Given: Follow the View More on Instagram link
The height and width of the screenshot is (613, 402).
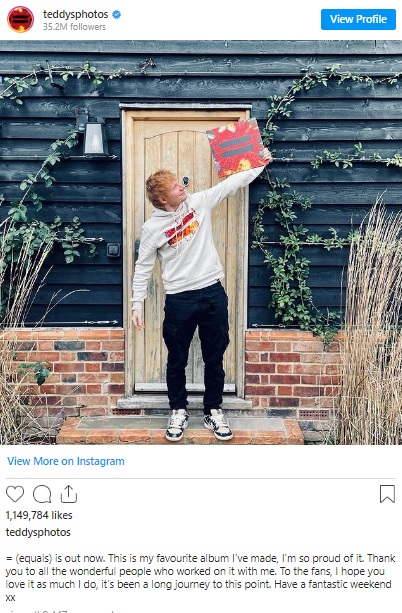Looking at the screenshot, I should click(66, 461).
